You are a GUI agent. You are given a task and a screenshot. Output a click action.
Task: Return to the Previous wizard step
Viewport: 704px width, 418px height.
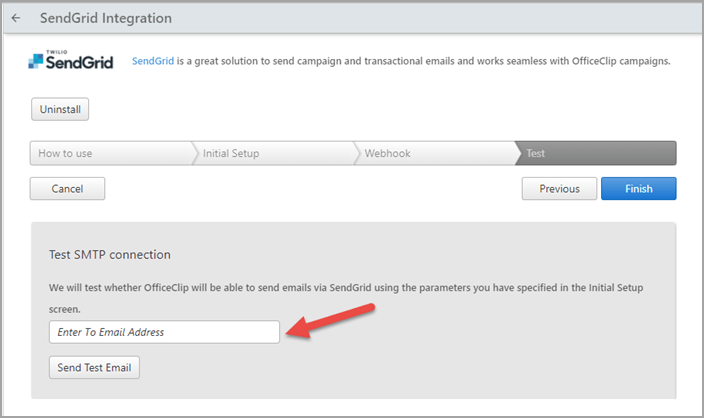[x=559, y=189]
